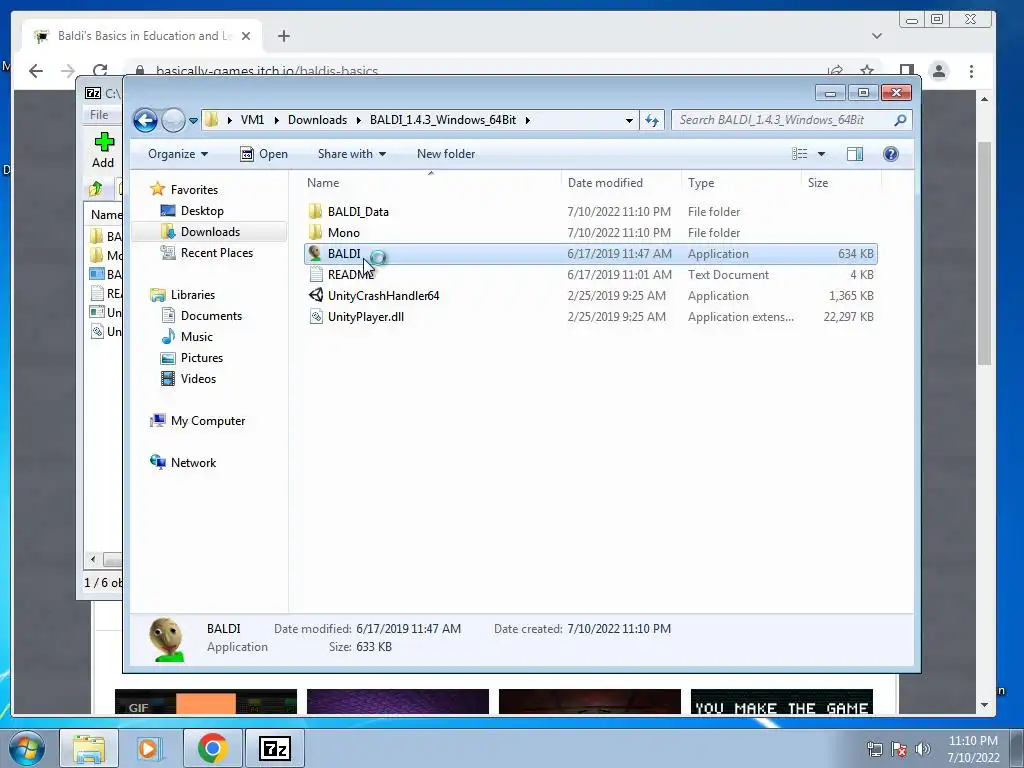The height and width of the screenshot is (768, 1024).
Task: Open Documents library
Action: [211, 315]
